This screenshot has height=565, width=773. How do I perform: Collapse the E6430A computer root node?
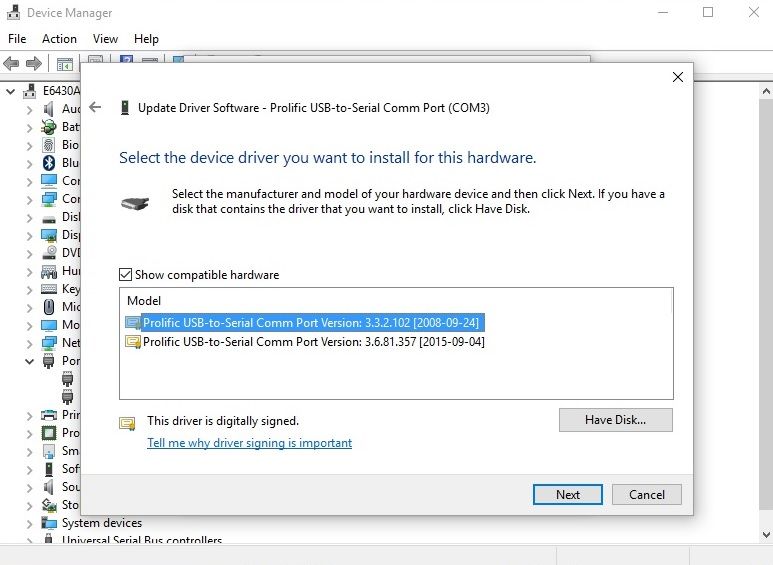(x=11, y=91)
